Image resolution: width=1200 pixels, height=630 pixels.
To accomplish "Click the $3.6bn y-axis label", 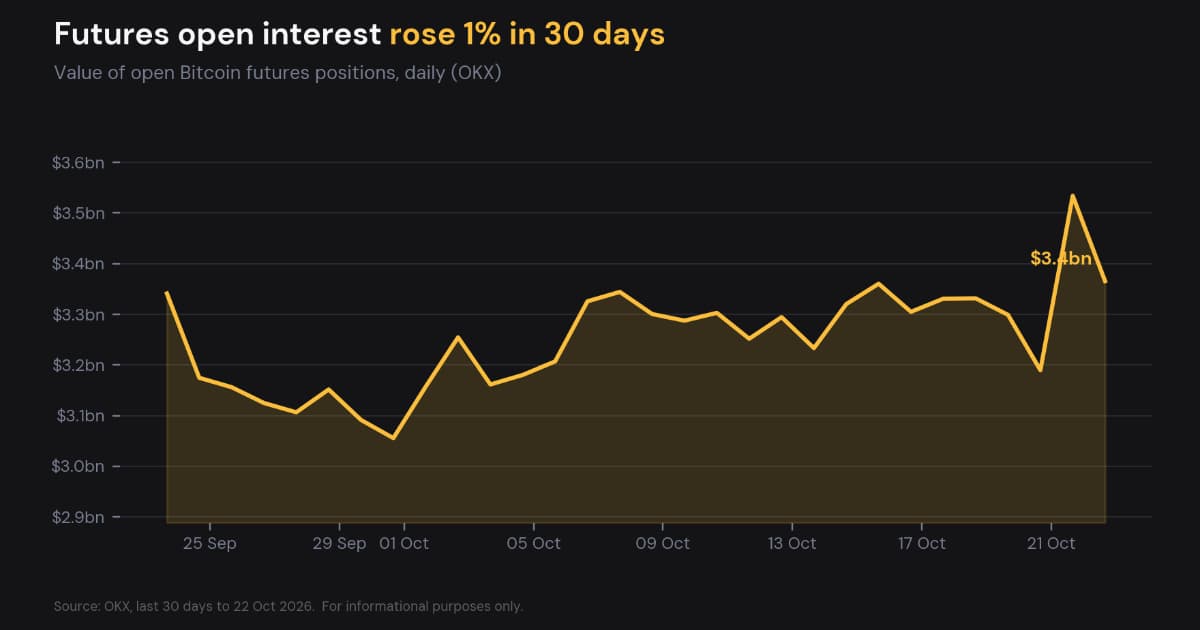I will tap(77, 163).
